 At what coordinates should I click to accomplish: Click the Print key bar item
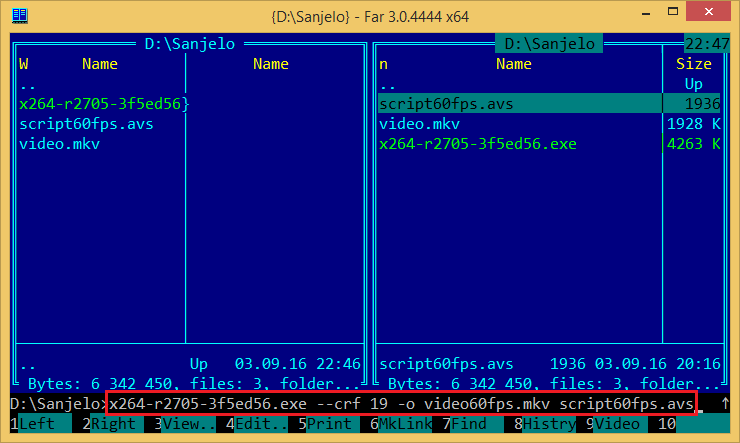[x=329, y=424]
